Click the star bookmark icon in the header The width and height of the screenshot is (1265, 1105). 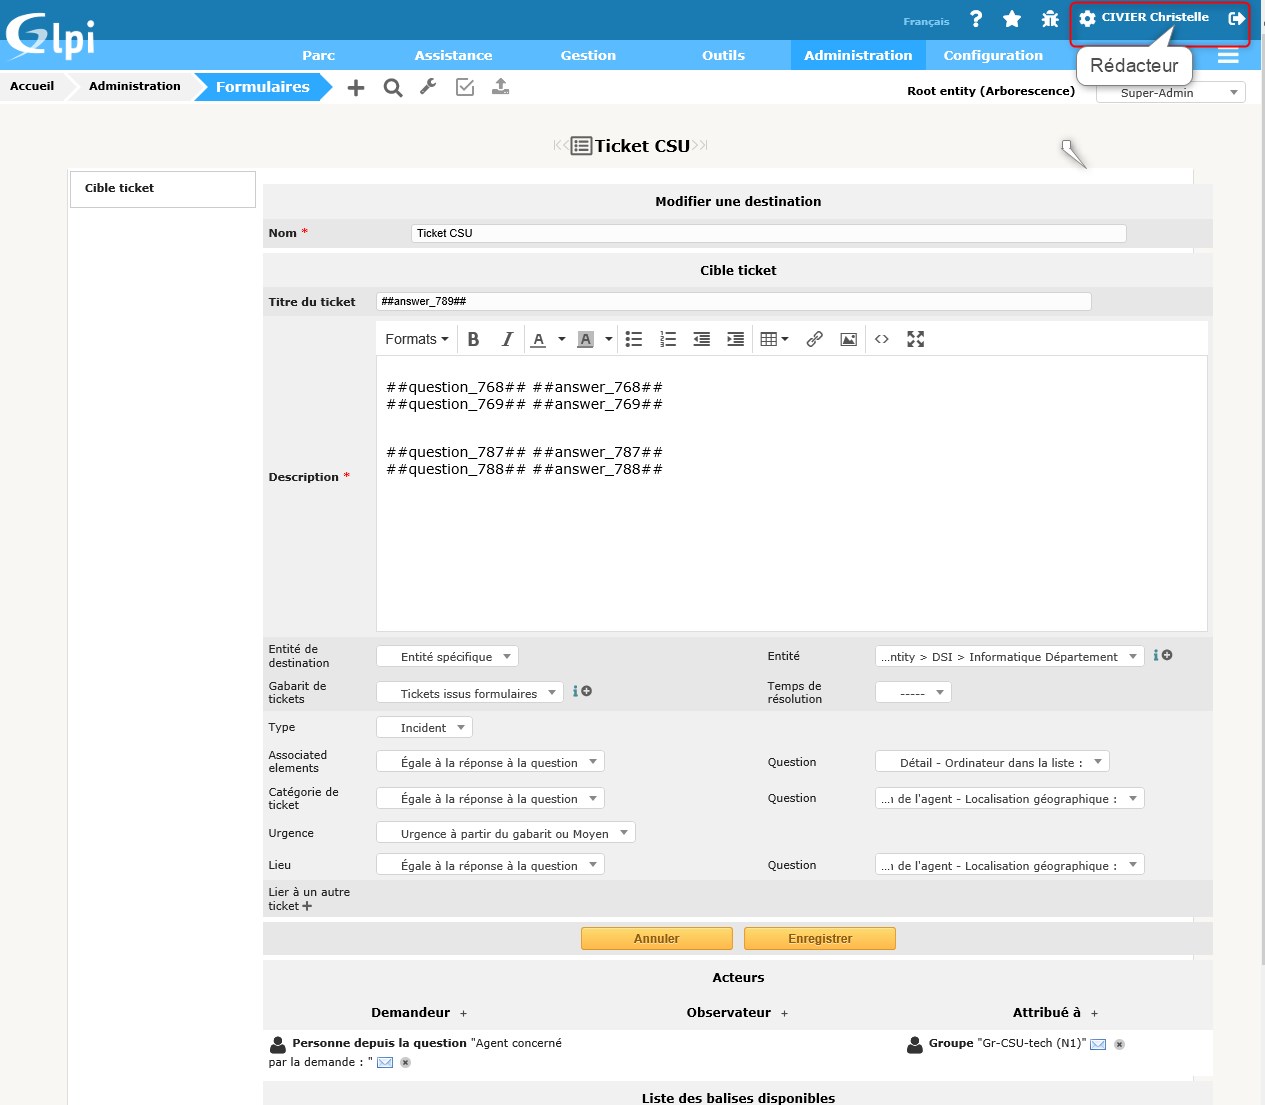click(1011, 18)
